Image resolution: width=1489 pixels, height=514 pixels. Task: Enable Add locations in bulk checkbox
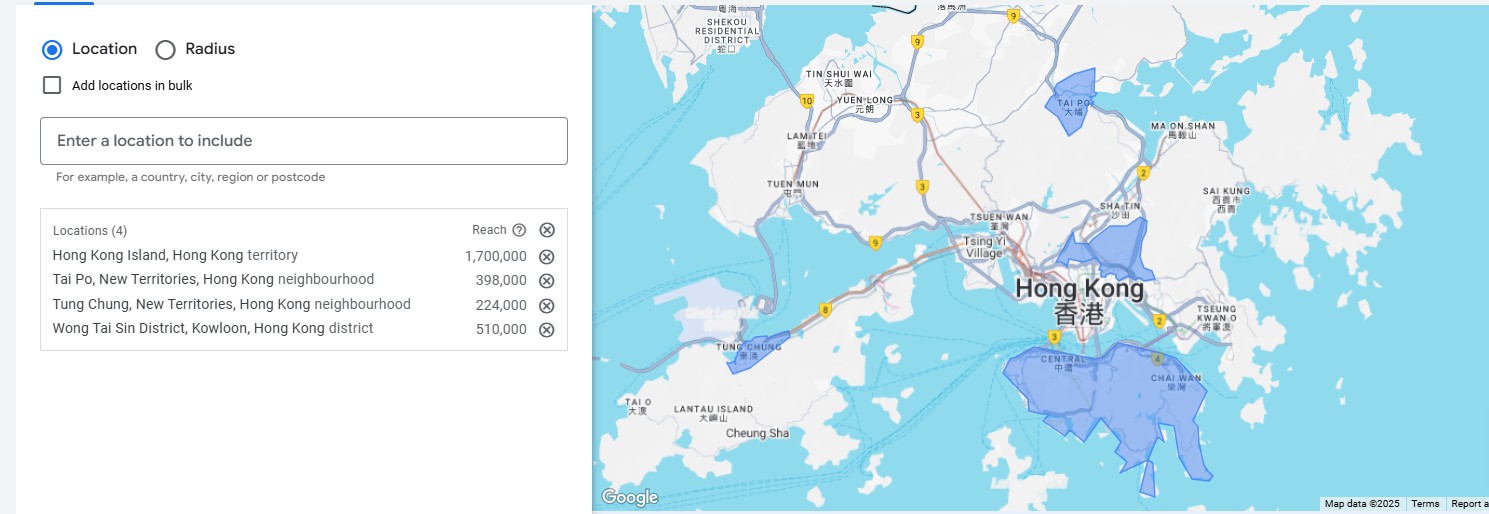52,85
